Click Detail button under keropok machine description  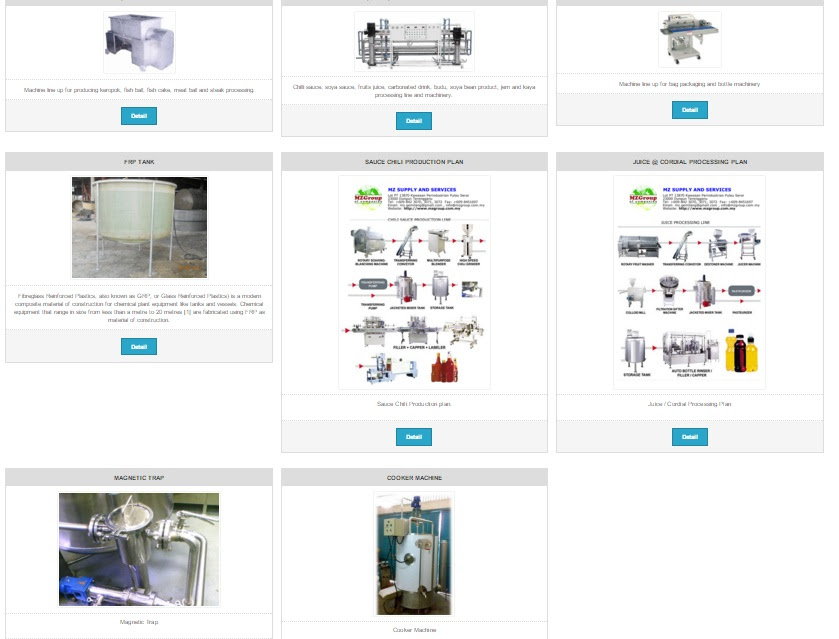coord(139,116)
